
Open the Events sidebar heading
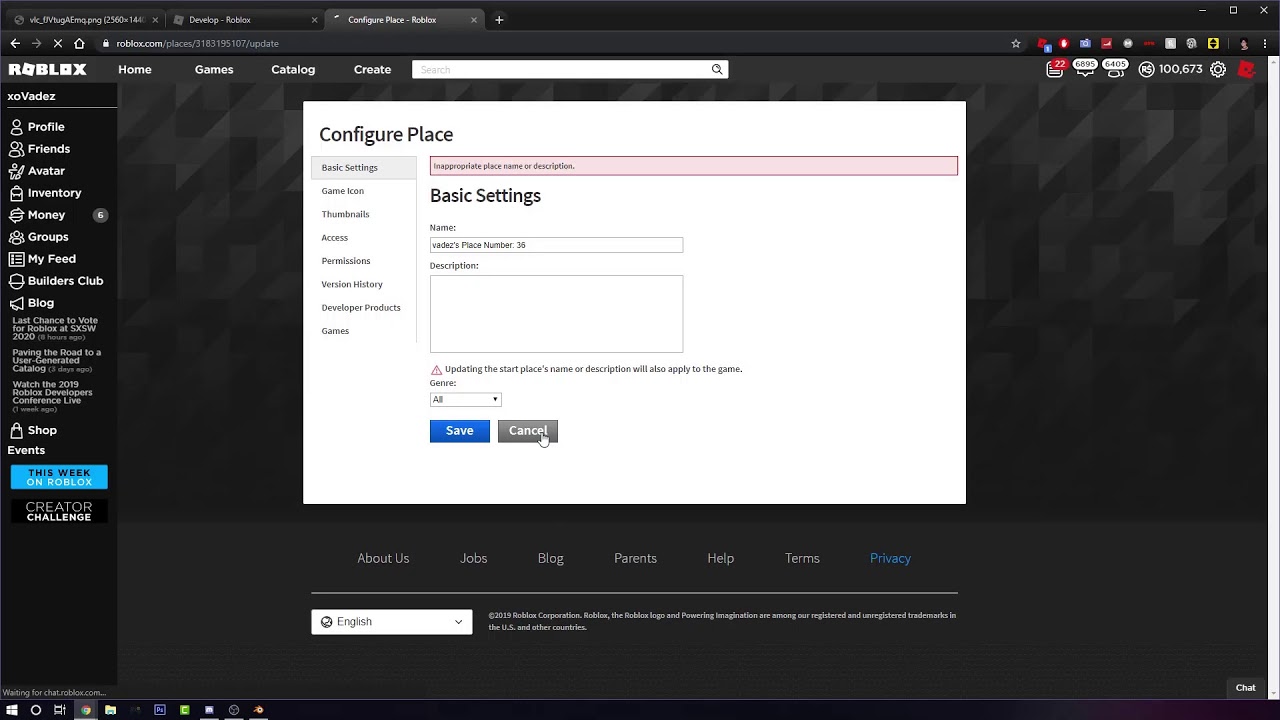pos(26,451)
